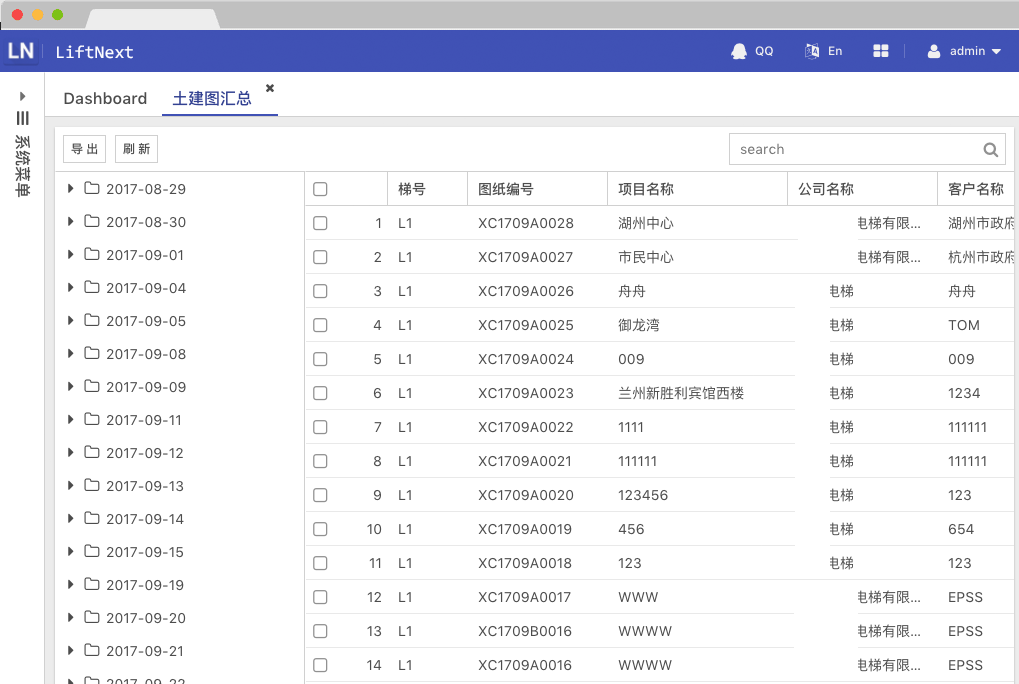This screenshot has height=684, width=1019.
Task: Click the 2017-09-11 folder icon
Action: (92, 420)
